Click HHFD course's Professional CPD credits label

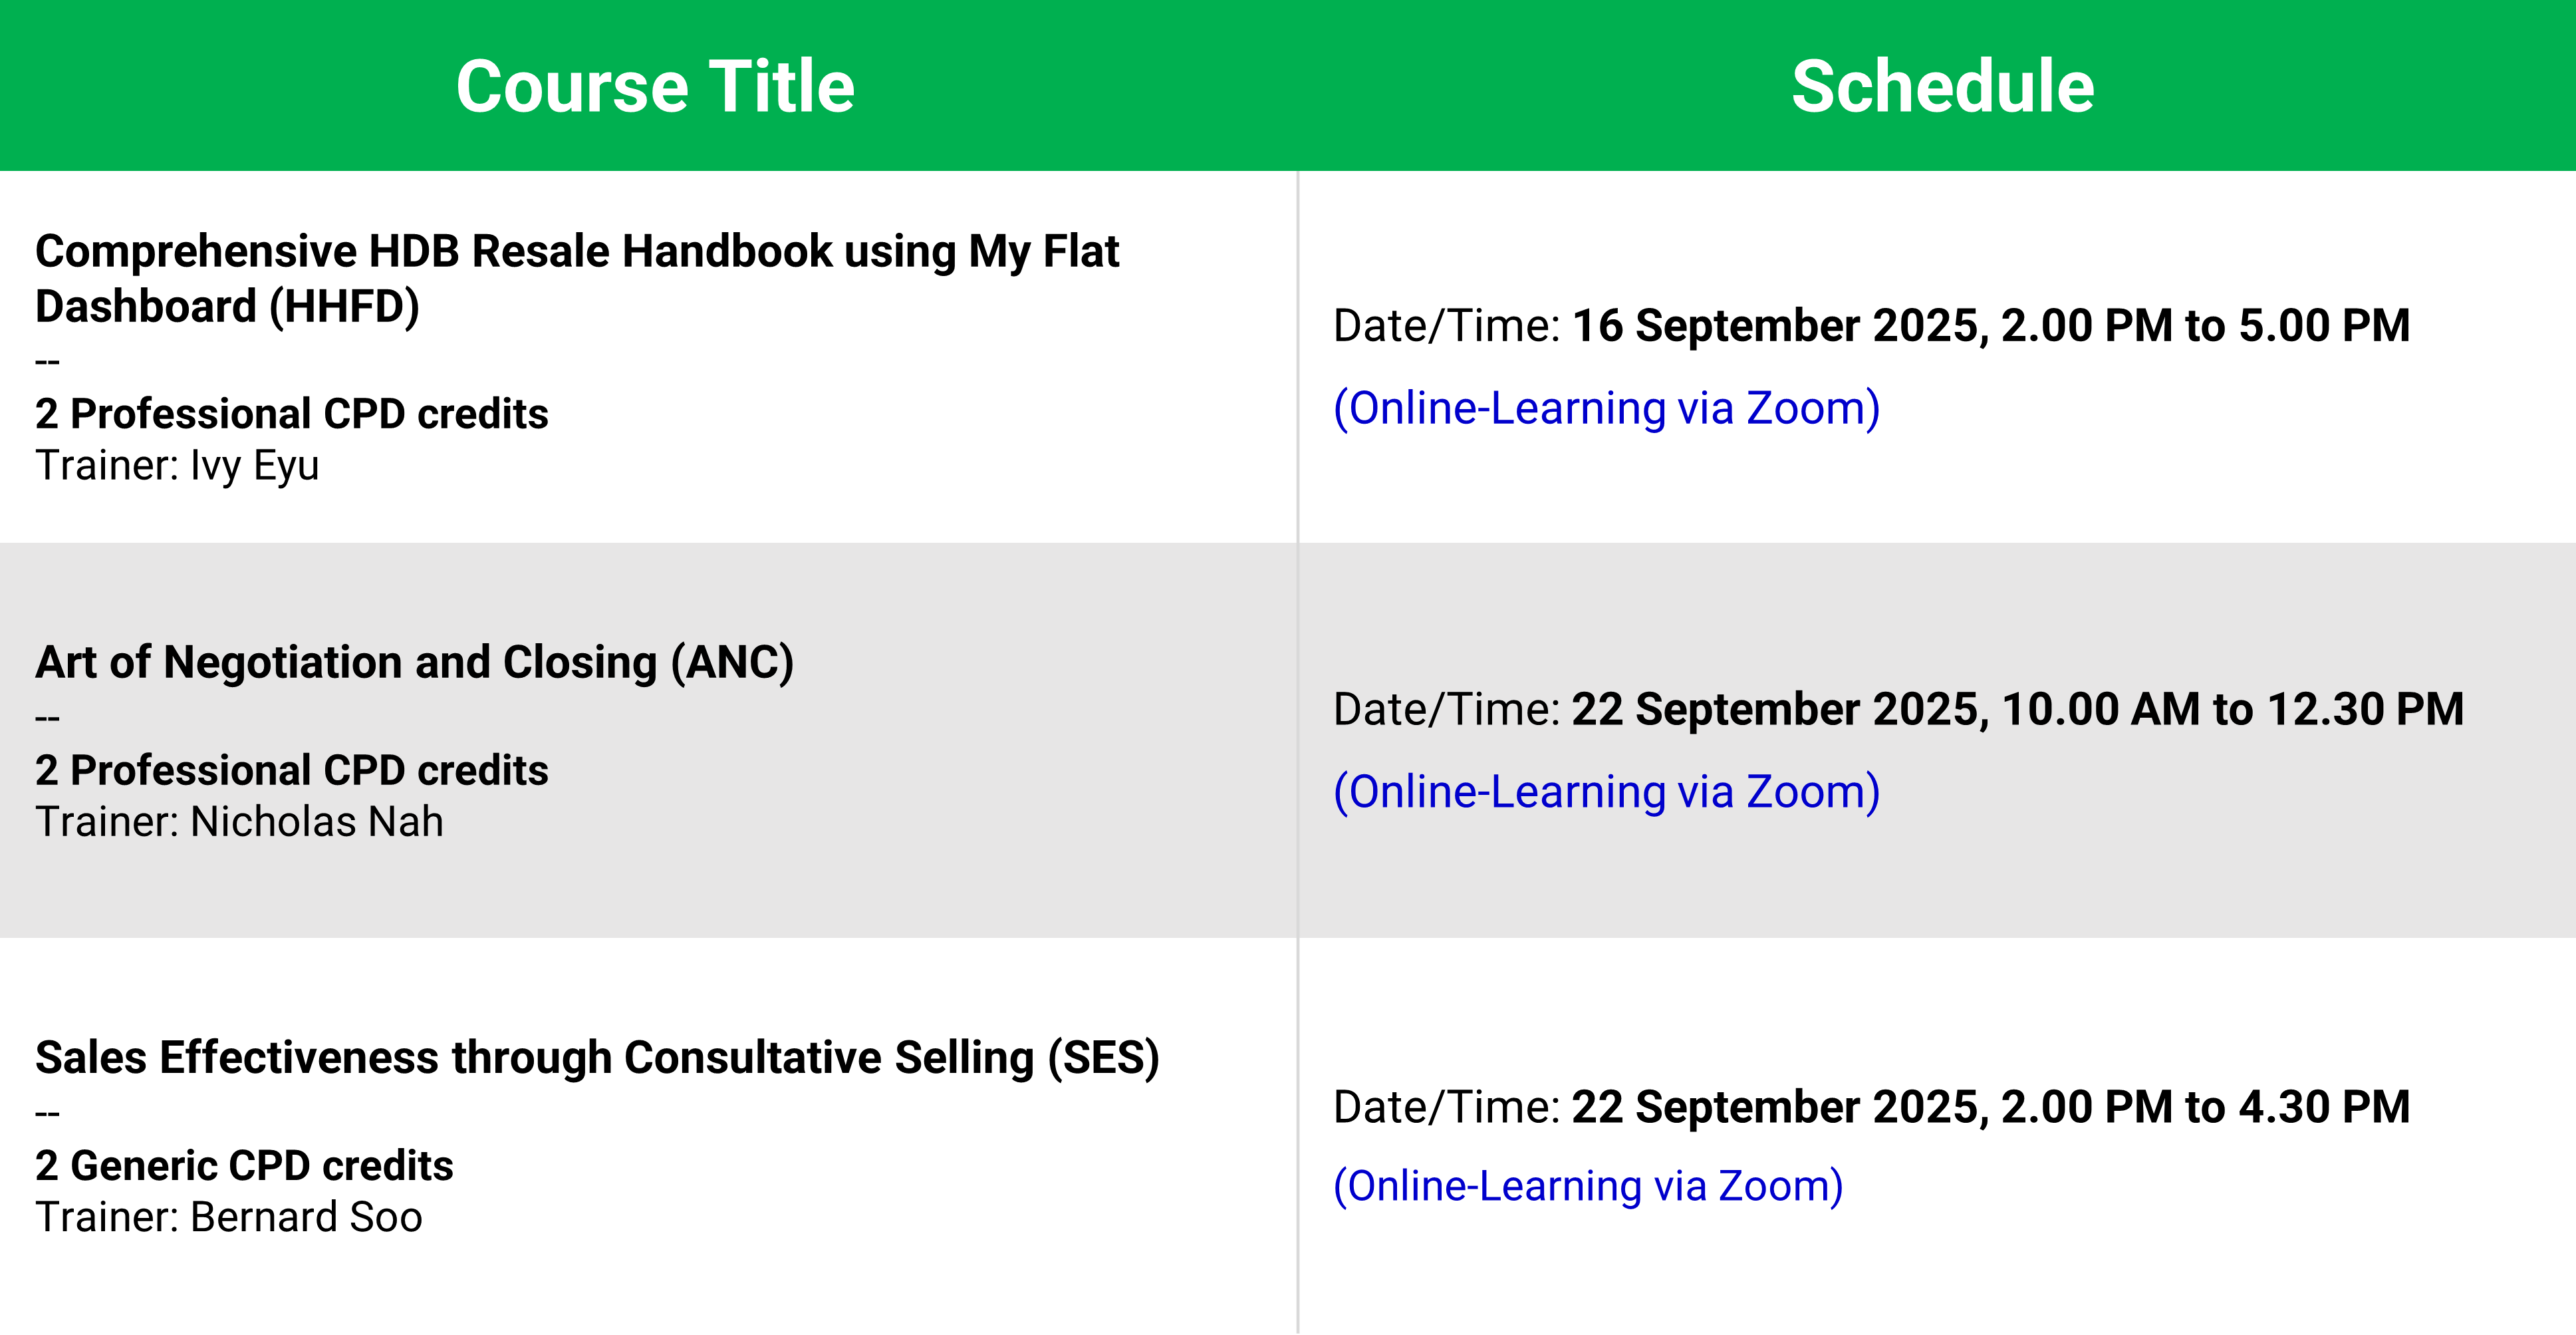292,414
